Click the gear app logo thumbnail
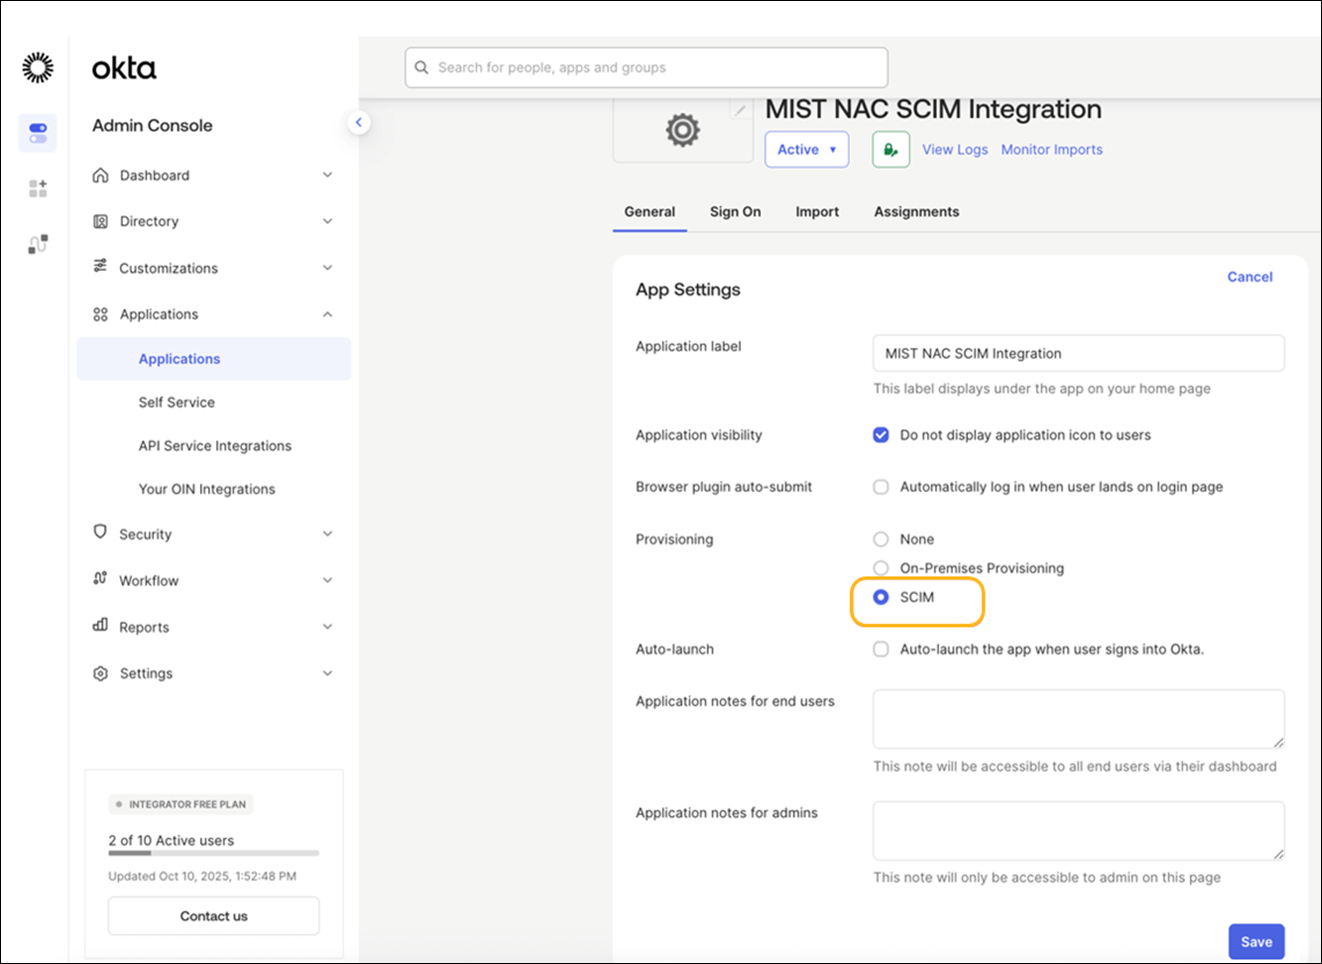The image size is (1322, 964). [x=683, y=130]
